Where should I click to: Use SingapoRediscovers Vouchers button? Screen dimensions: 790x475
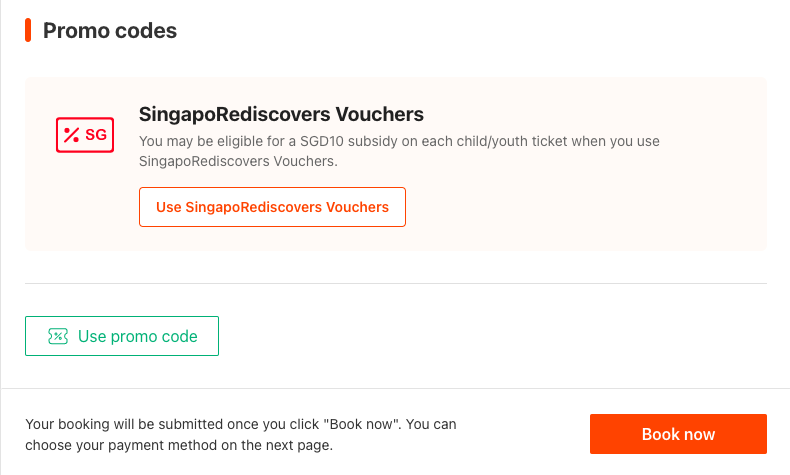point(272,207)
